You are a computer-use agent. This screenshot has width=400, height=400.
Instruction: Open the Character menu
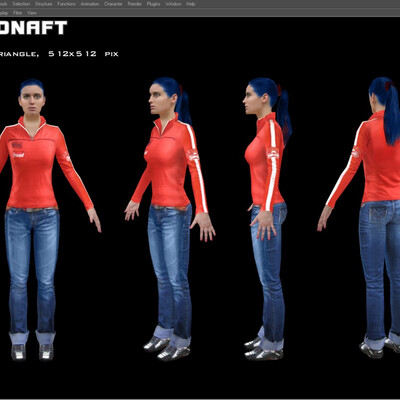pos(113,4)
